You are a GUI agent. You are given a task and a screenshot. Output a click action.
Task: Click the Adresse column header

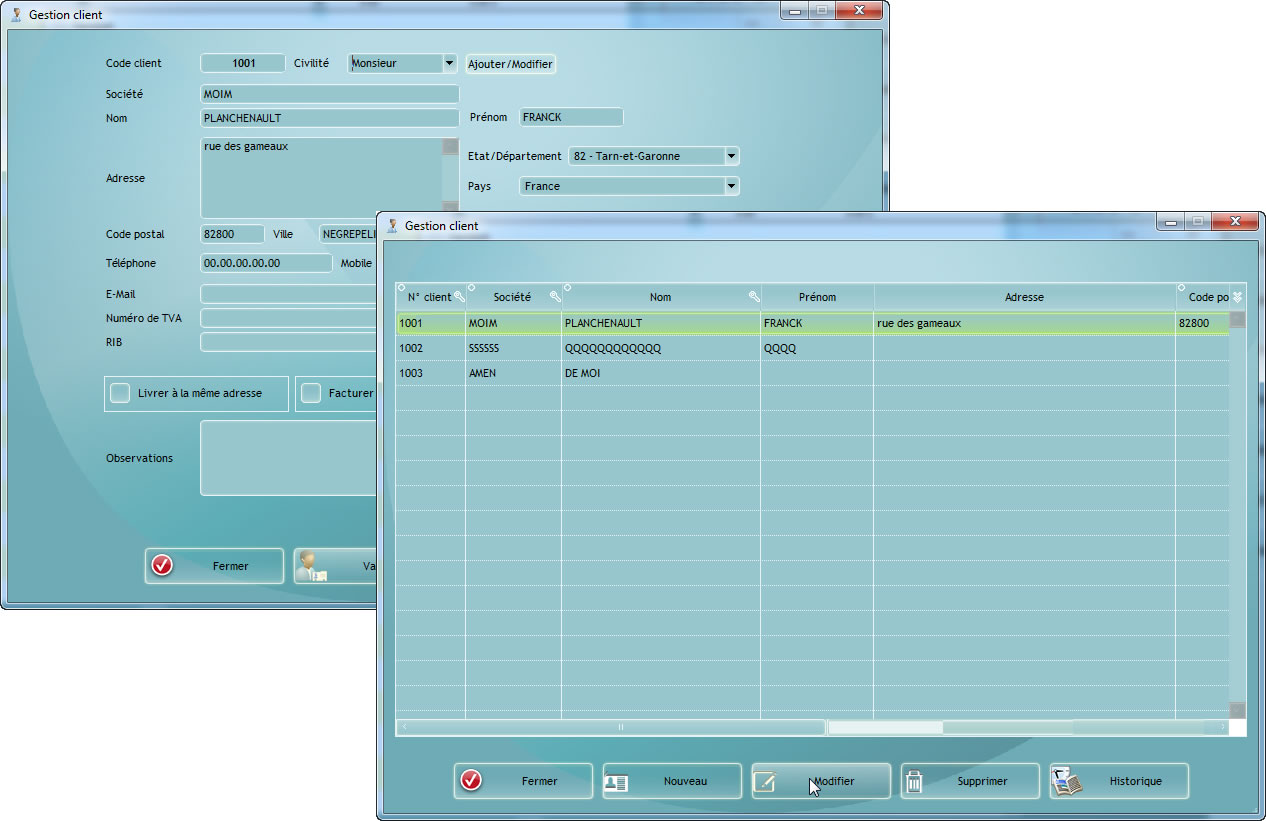click(1024, 297)
